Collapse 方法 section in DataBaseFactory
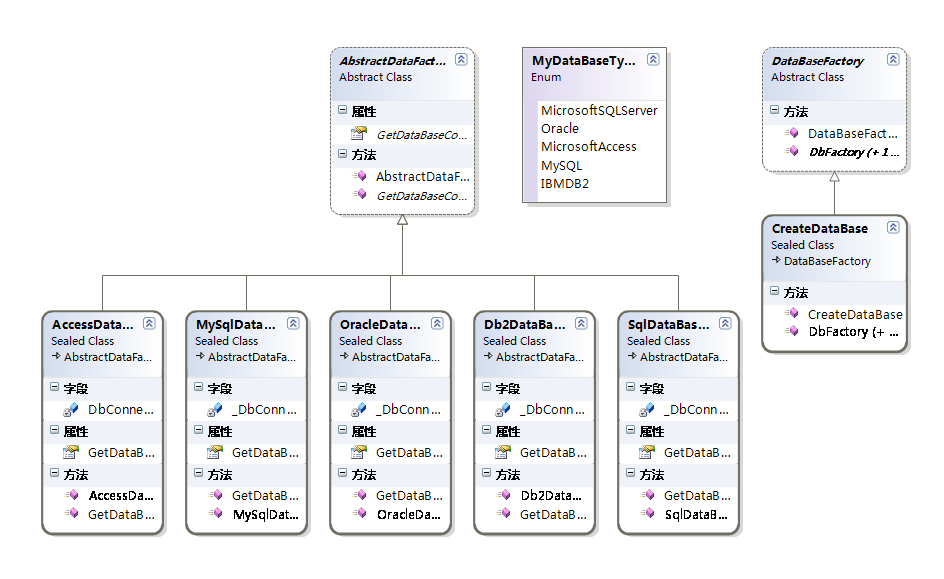 pyautogui.click(x=775, y=110)
